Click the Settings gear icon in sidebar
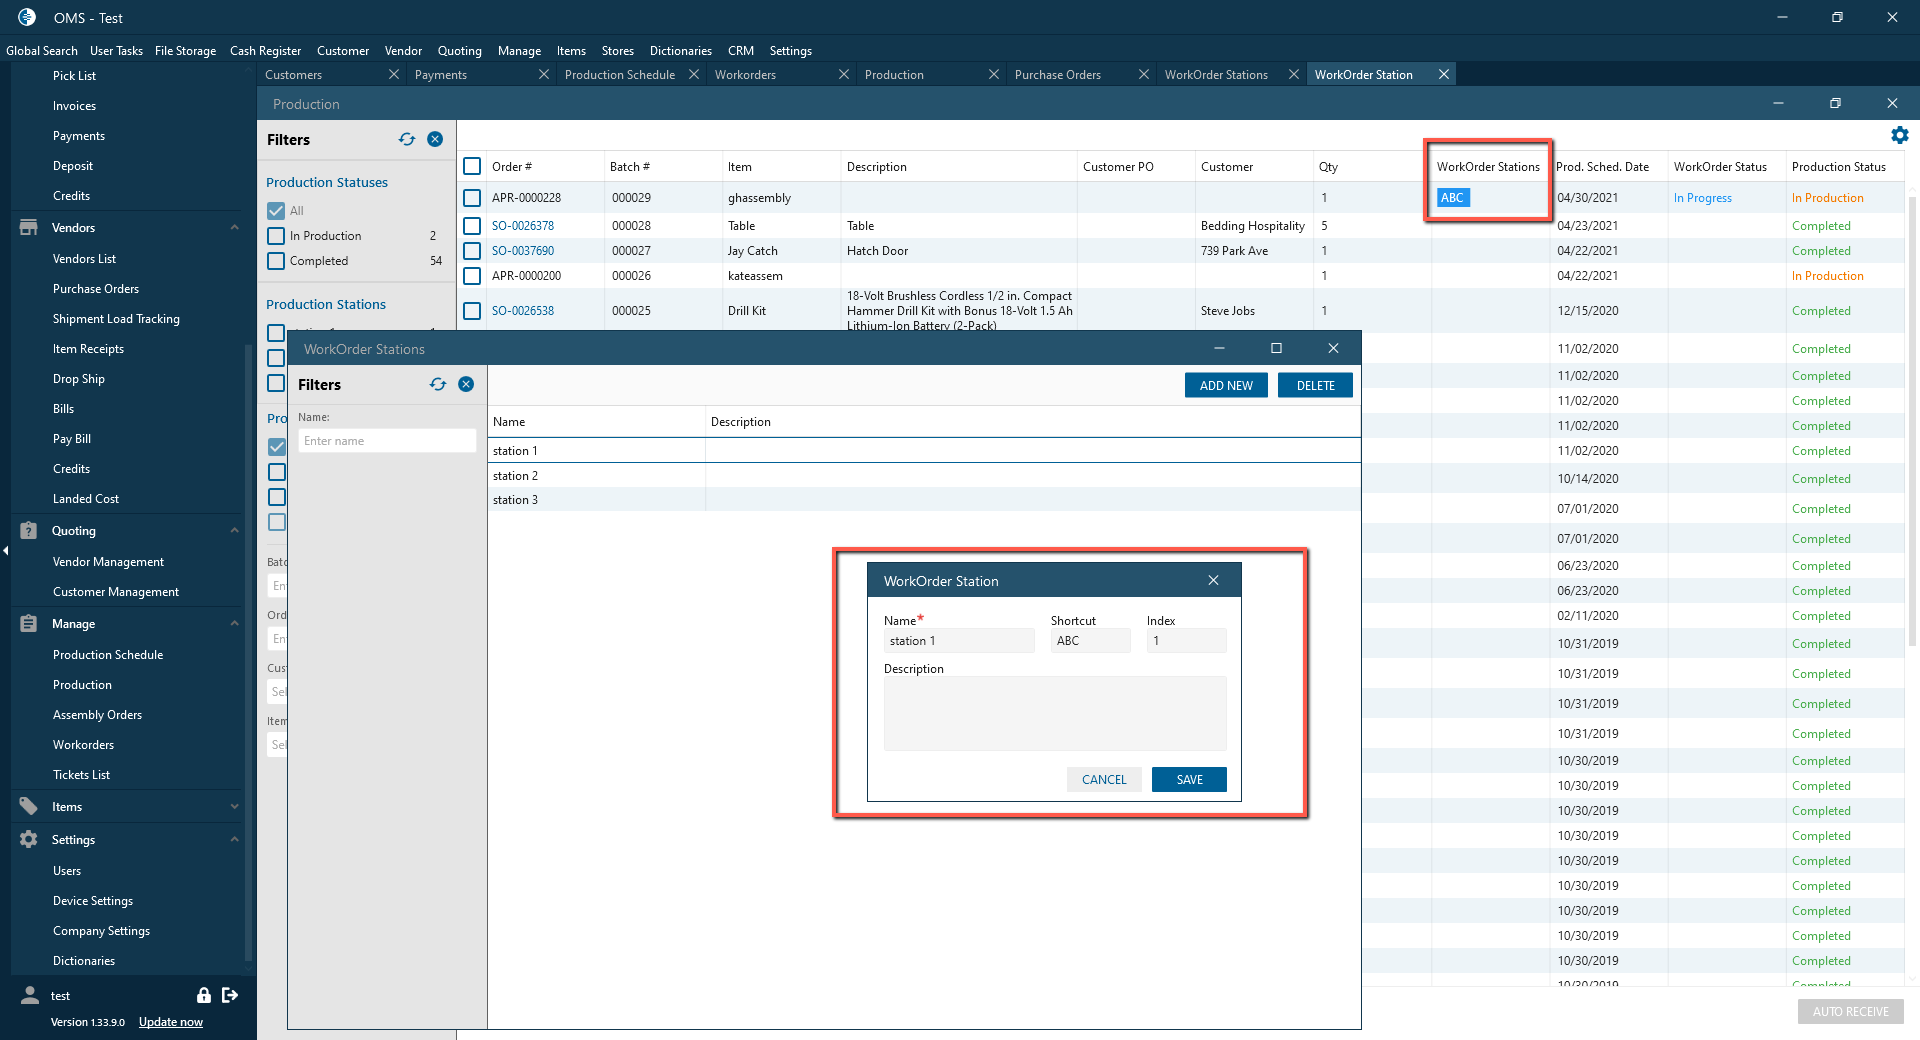1920x1040 pixels. pyautogui.click(x=28, y=839)
